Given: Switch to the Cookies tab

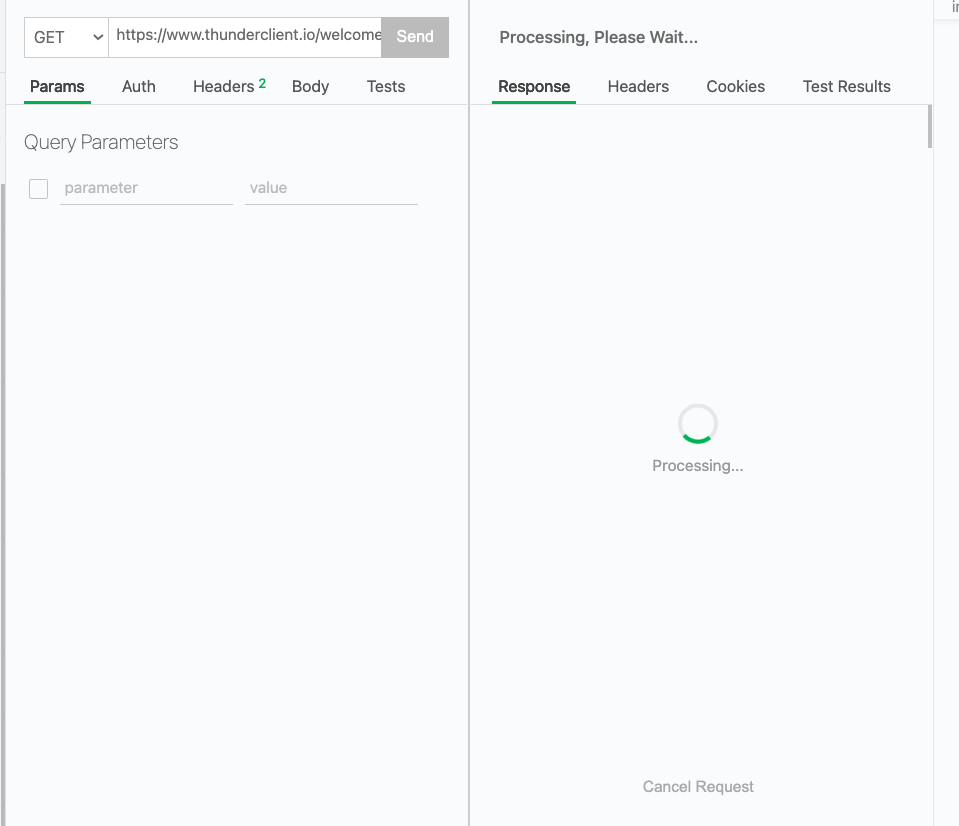Looking at the screenshot, I should click(735, 86).
